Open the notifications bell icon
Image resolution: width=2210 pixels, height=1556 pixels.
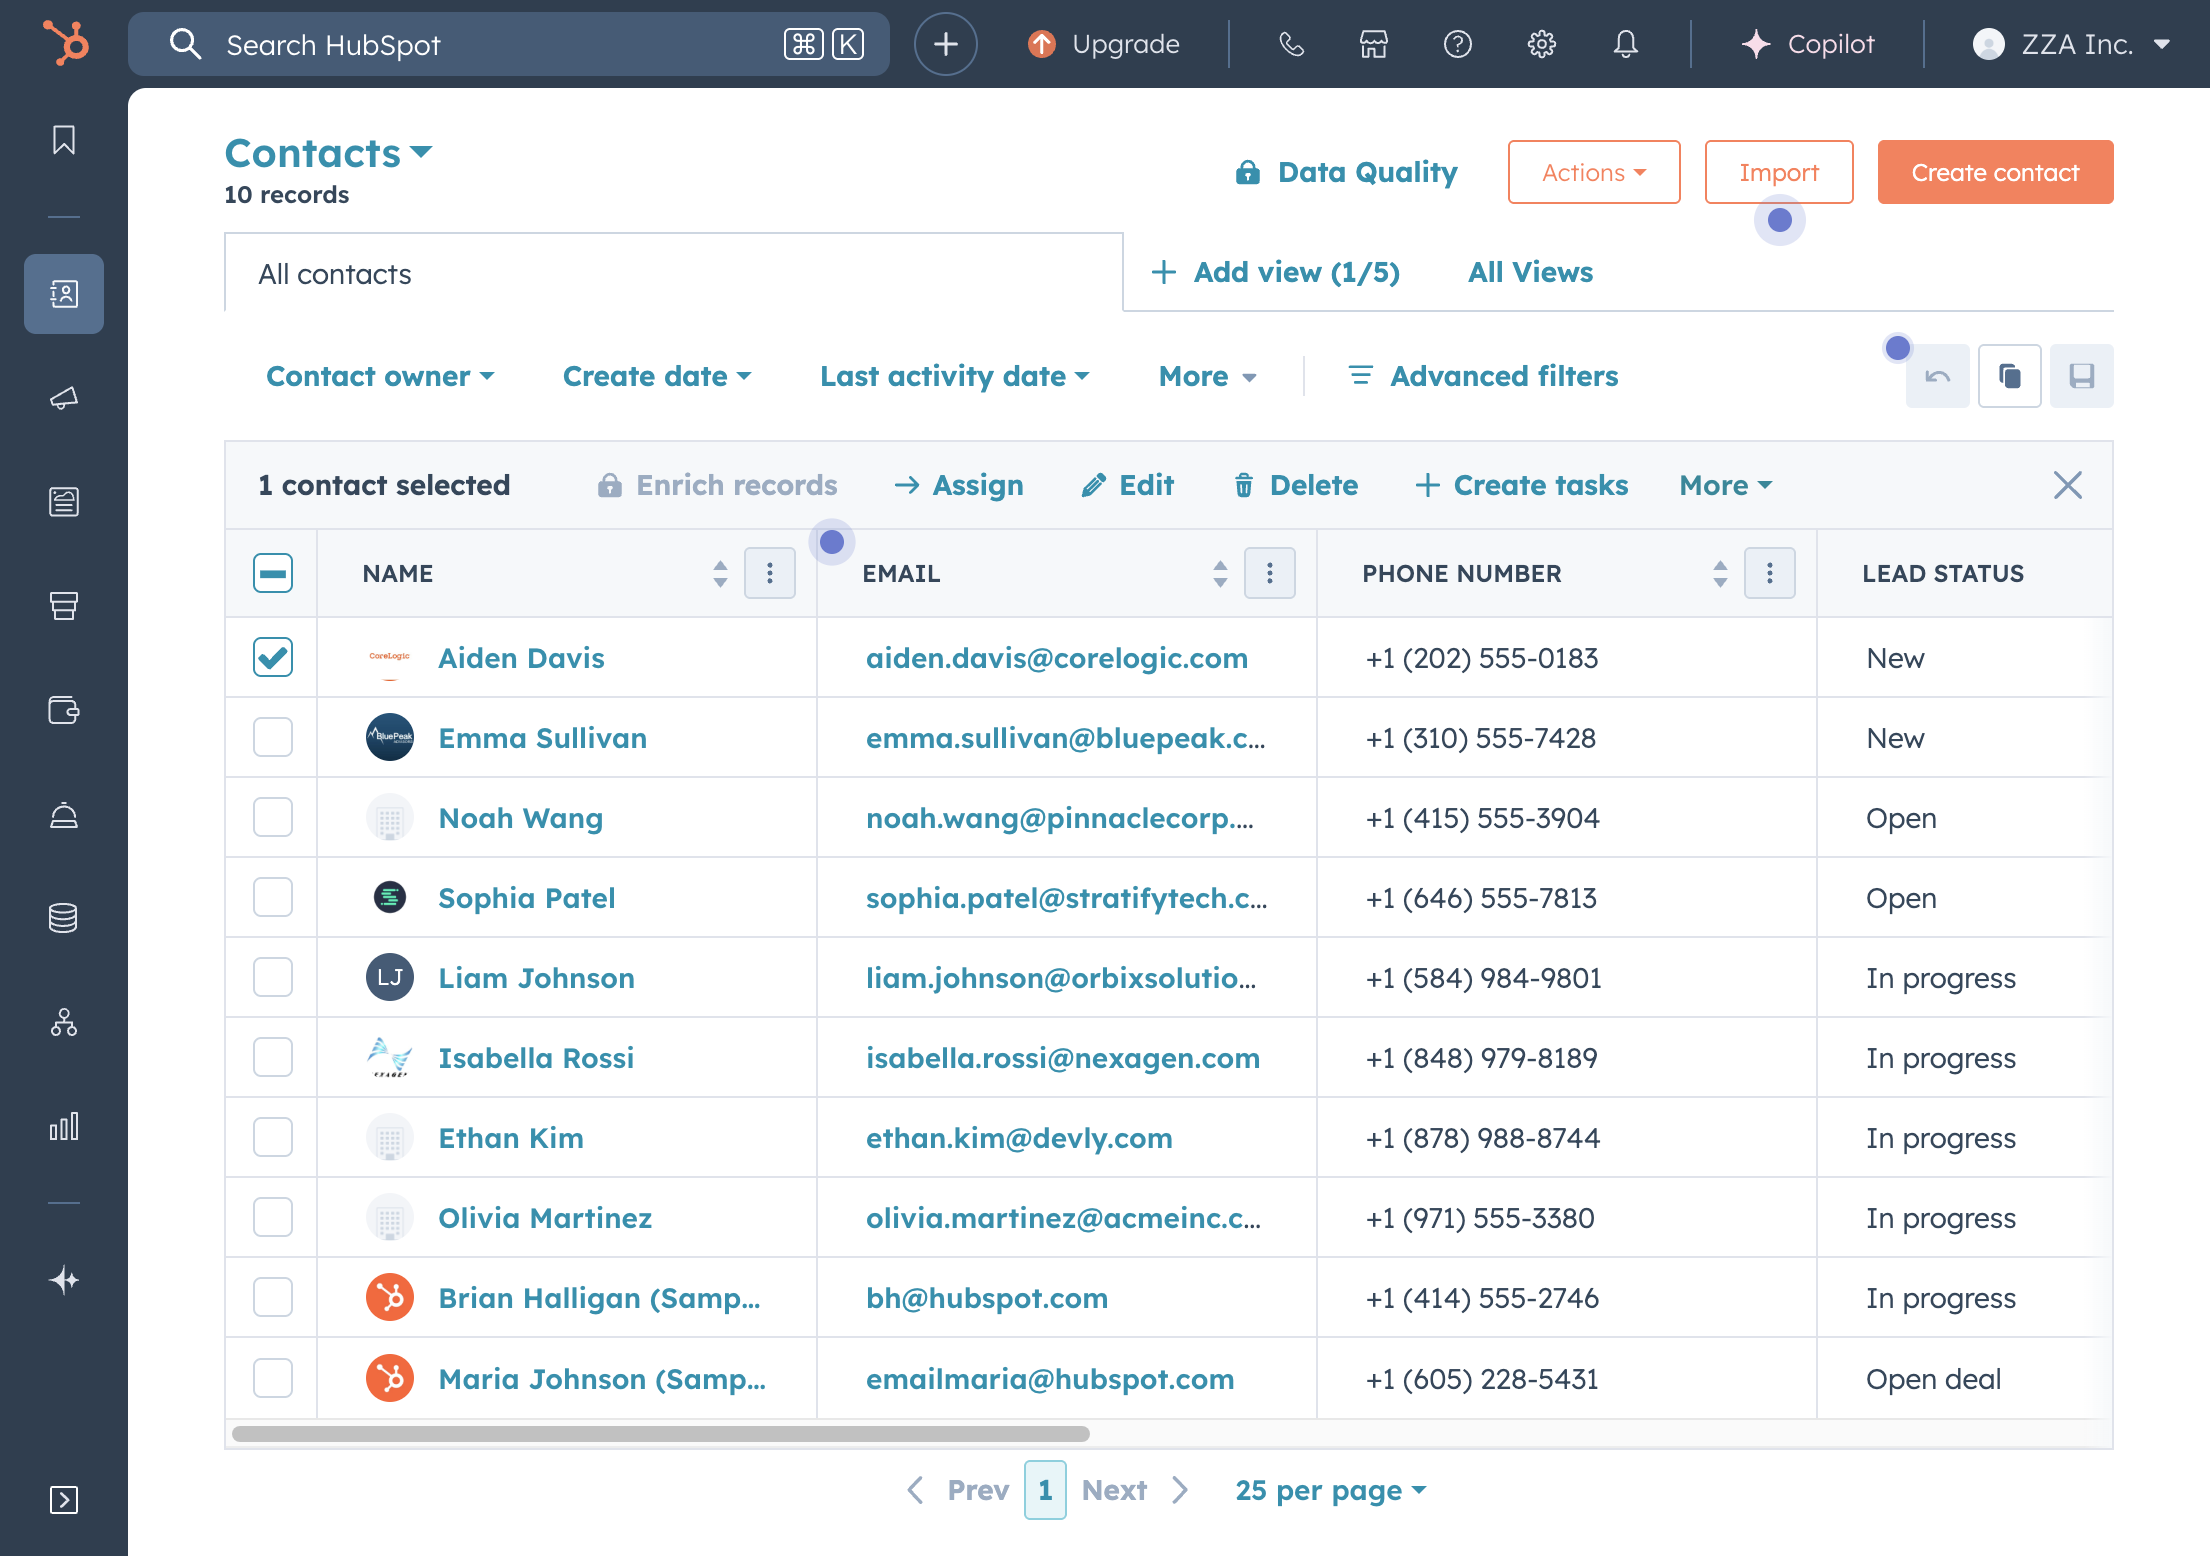pos(1625,44)
